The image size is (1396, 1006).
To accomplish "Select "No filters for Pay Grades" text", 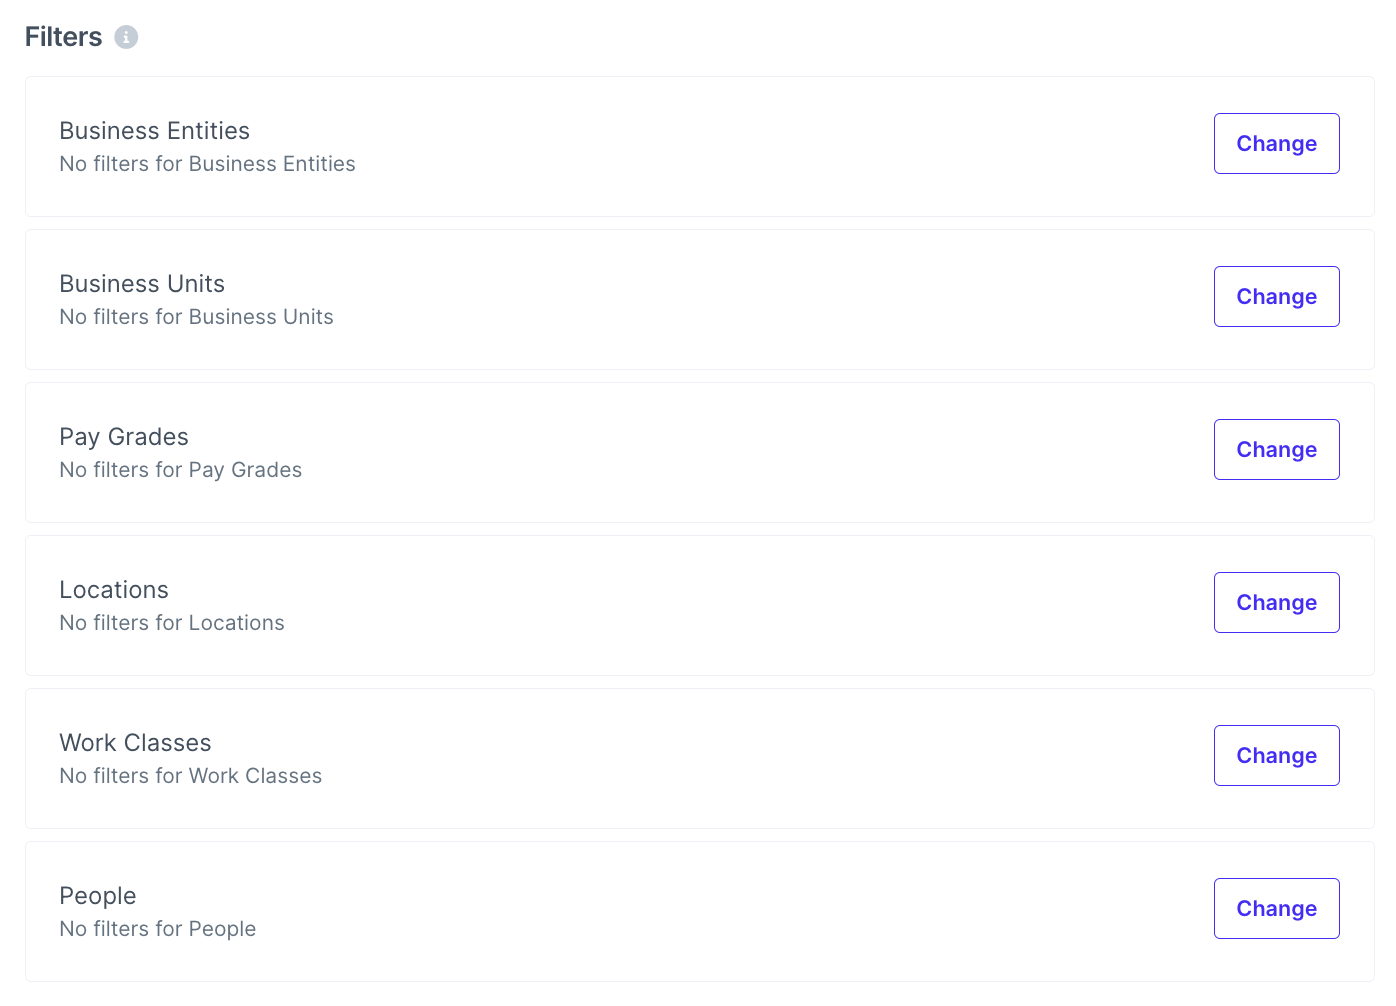I will [x=180, y=470].
